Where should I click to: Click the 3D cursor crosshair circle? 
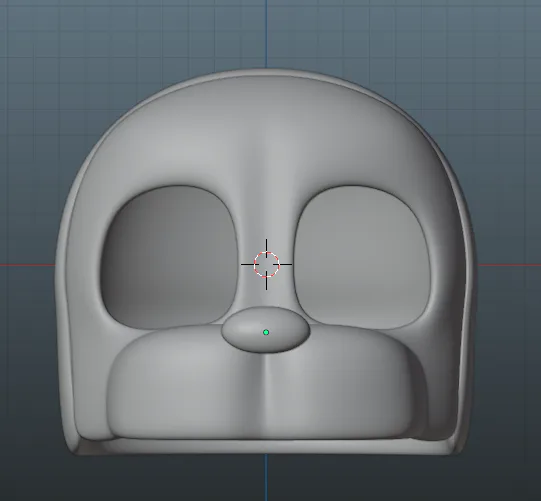tap(266, 265)
